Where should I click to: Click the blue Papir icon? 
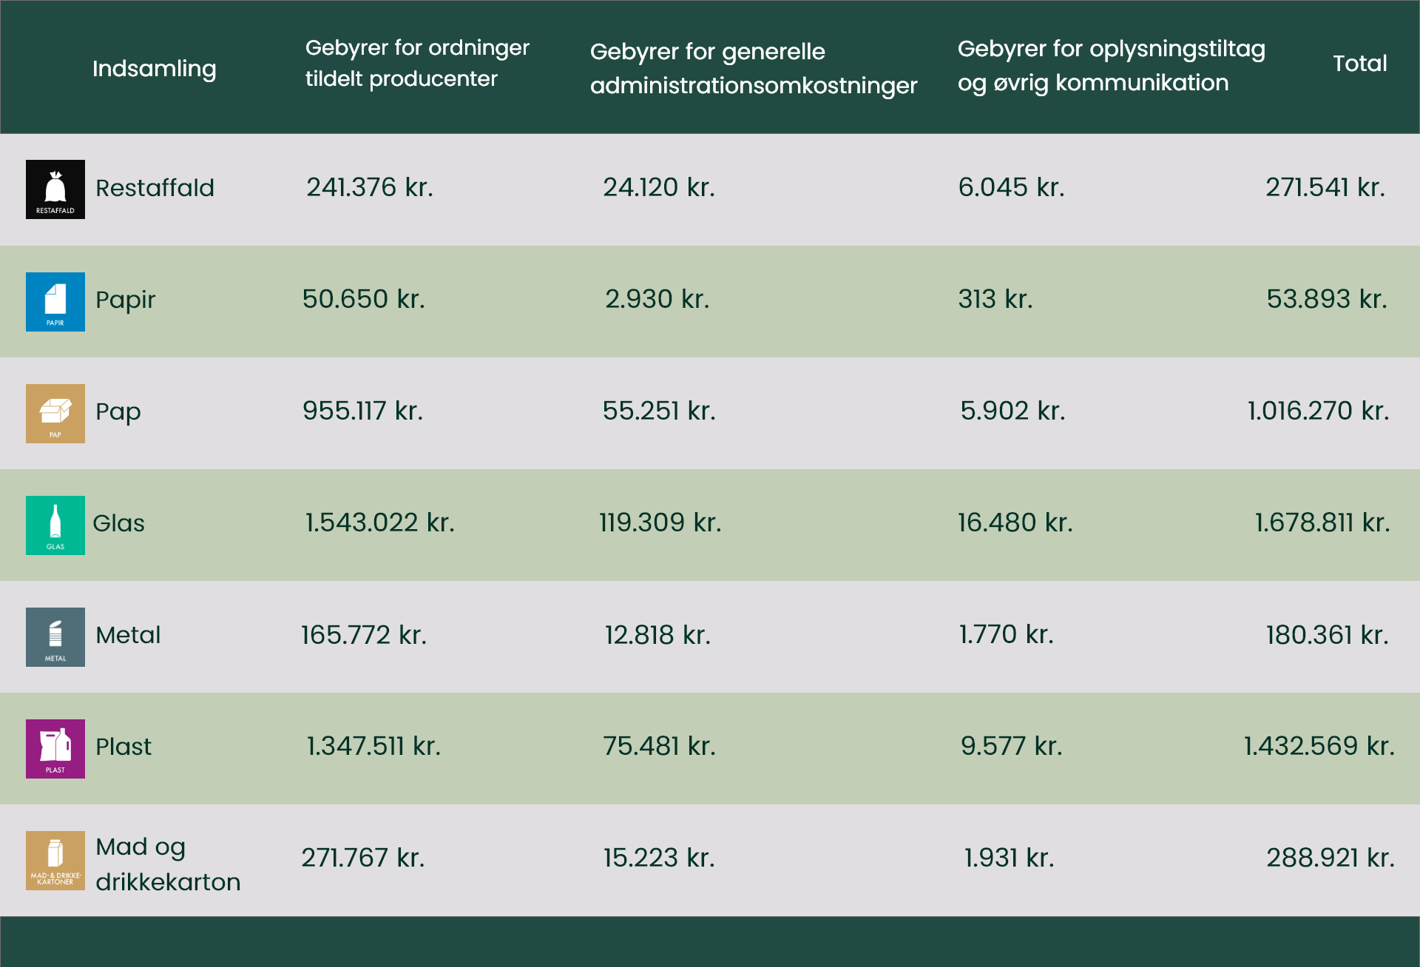pos(55,301)
